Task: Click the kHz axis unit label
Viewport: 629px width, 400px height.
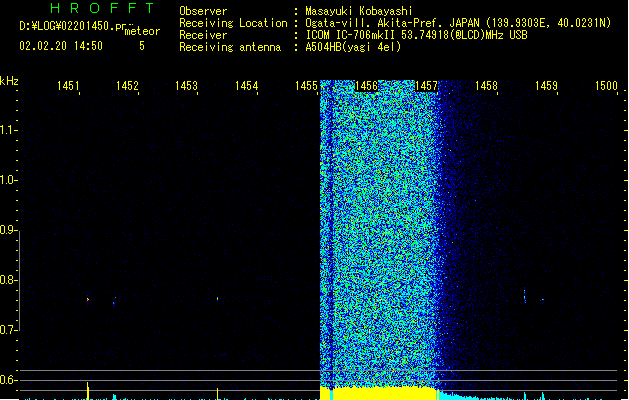Action: 9,81
